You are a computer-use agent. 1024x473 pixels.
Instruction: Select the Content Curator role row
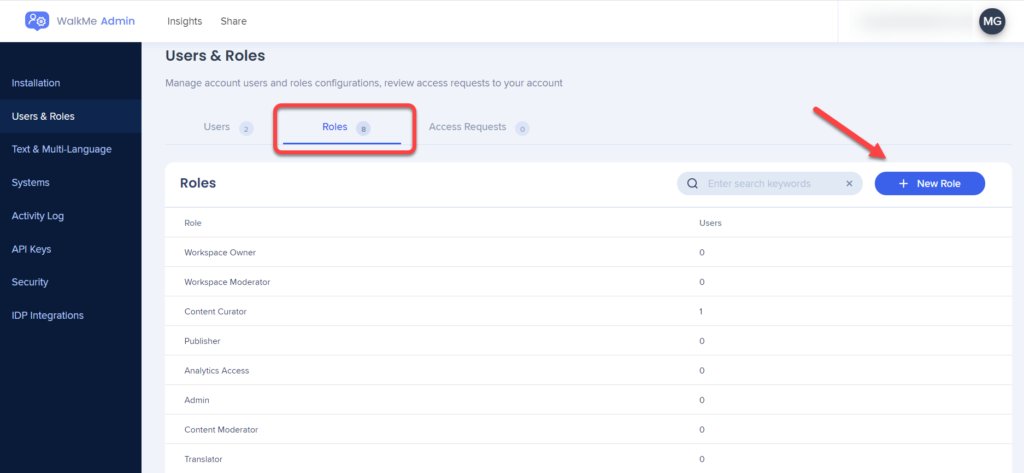point(588,312)
